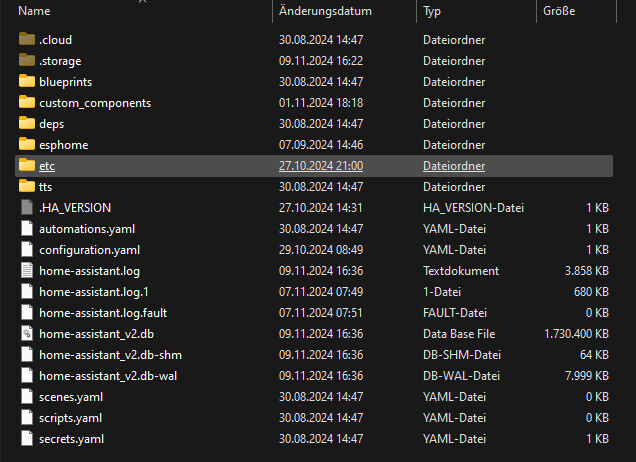Click the configuration.yaml file icon
The height and width of the screenshot is (462, 636).
[27, 250]
